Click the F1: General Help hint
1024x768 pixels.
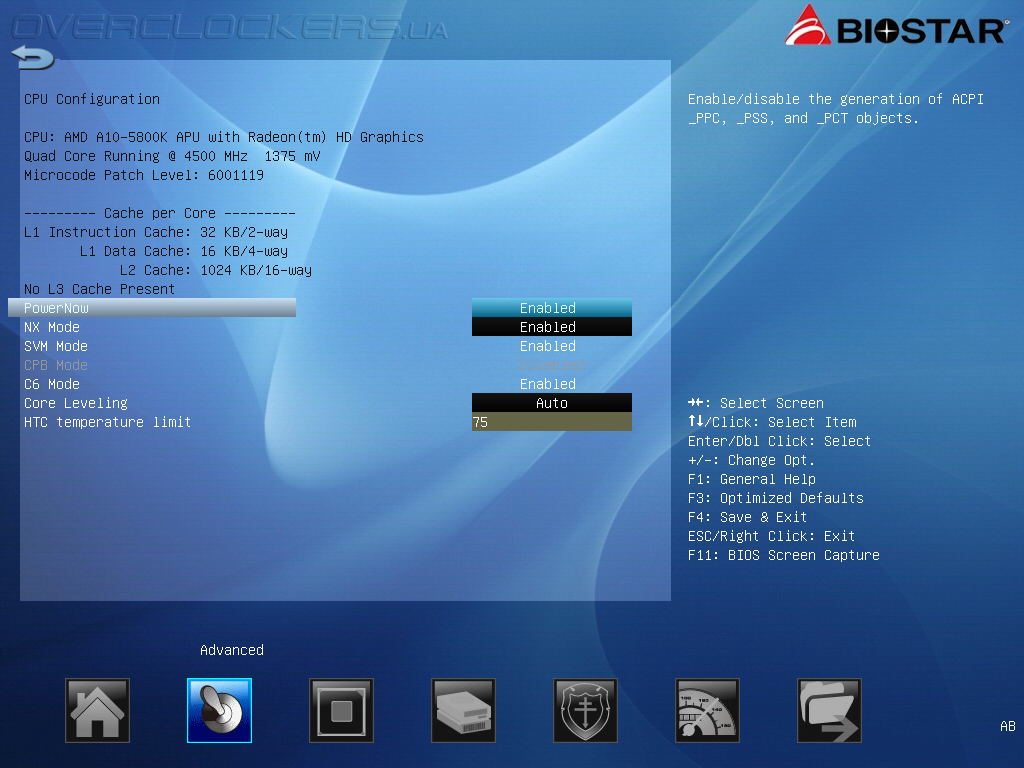click(752, 479)
